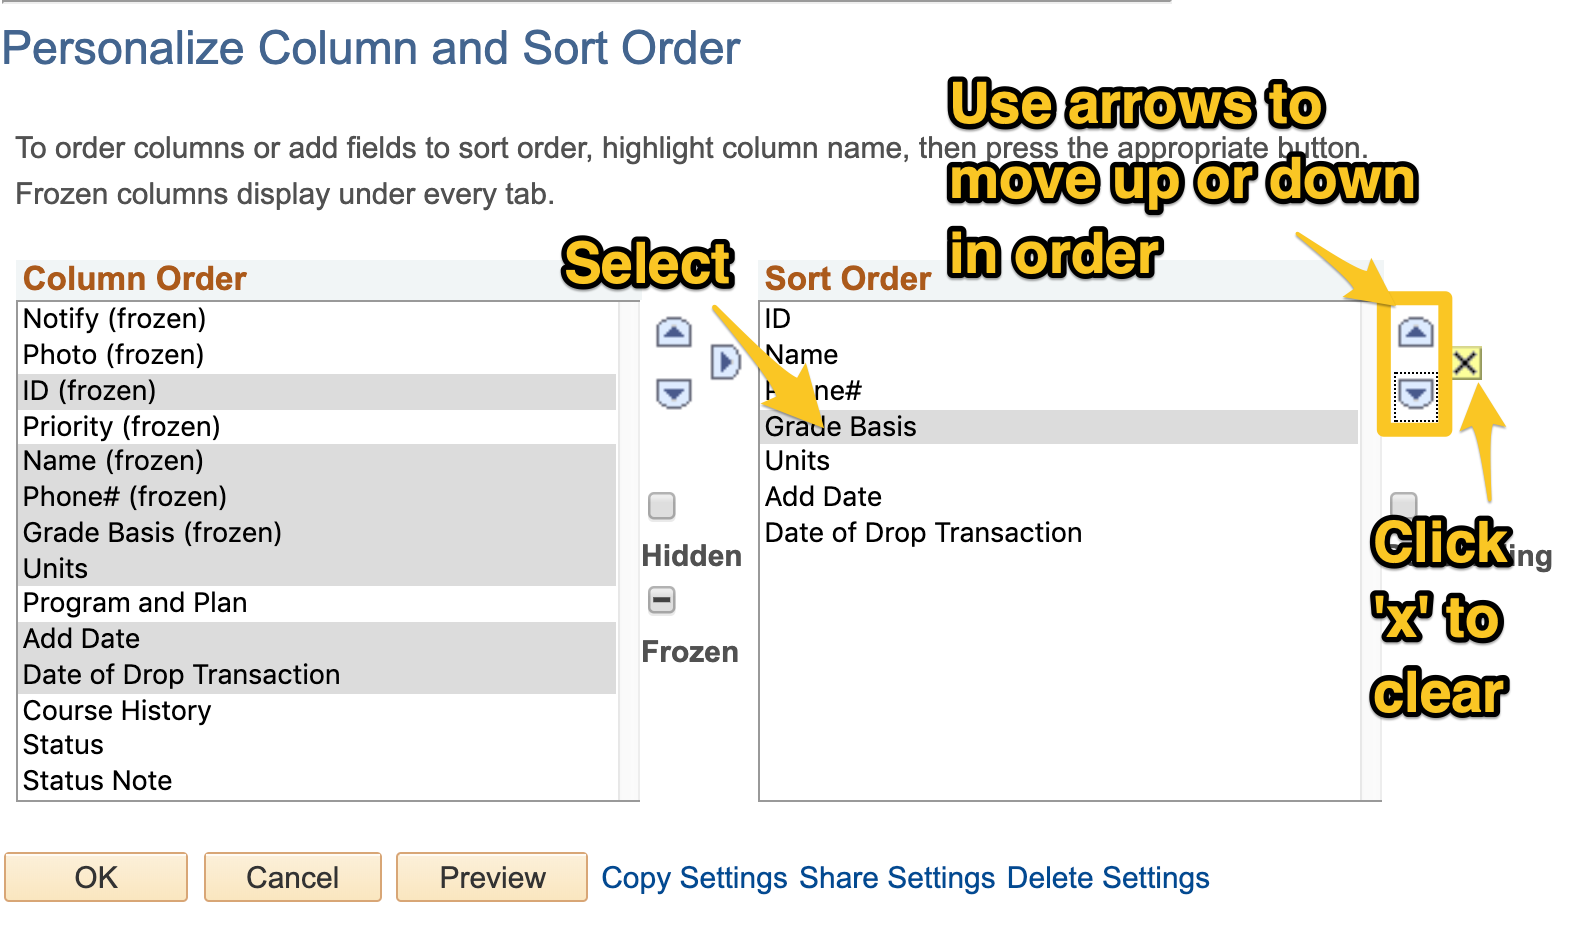Screen dimensions: 1576x930
Task: Click the Sort Order move-down arrow
Action: [x=1415, y=393]
